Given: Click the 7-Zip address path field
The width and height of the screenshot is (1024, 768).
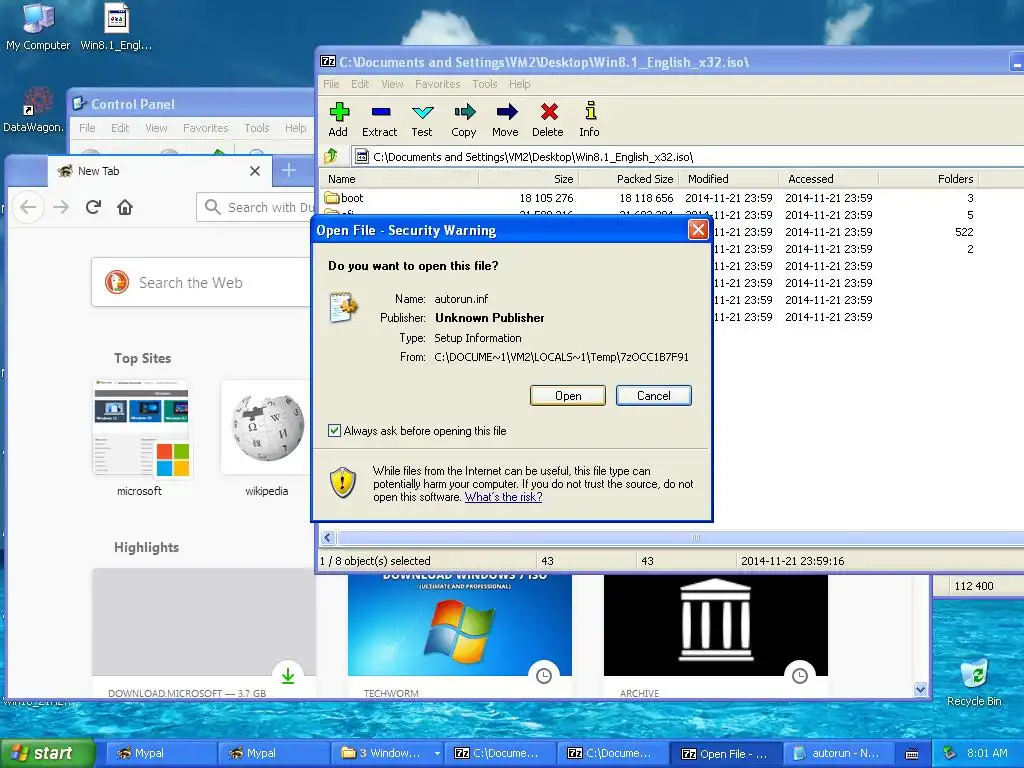Looking at the screenshot, I should (x=689, y=157).
